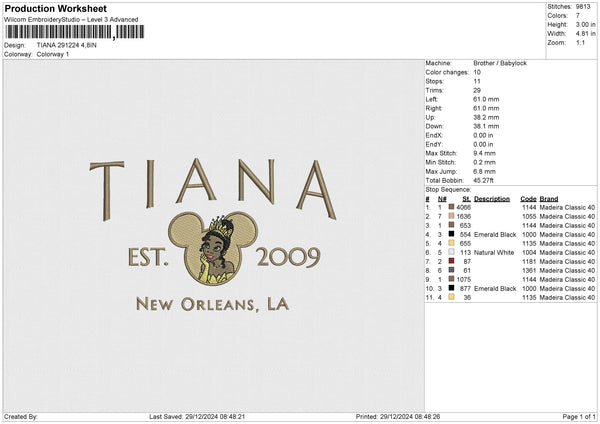This screenshot has height=424, width=600.
Task: Click the Color changes value '10'
Action: point(477,72)
